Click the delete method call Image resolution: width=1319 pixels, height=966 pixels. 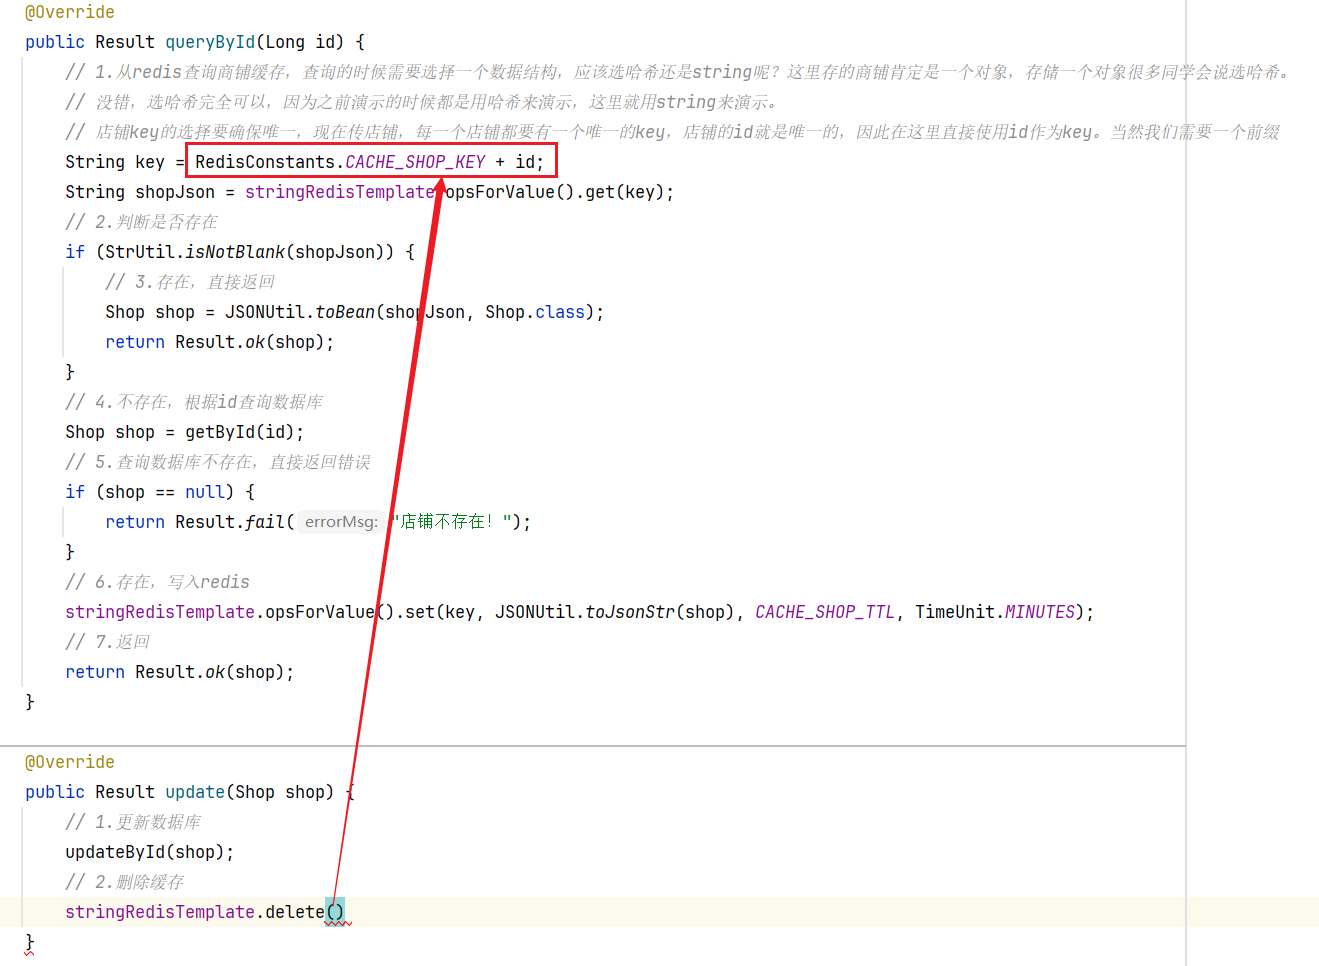pyautogui.click(x=295, y=912)
